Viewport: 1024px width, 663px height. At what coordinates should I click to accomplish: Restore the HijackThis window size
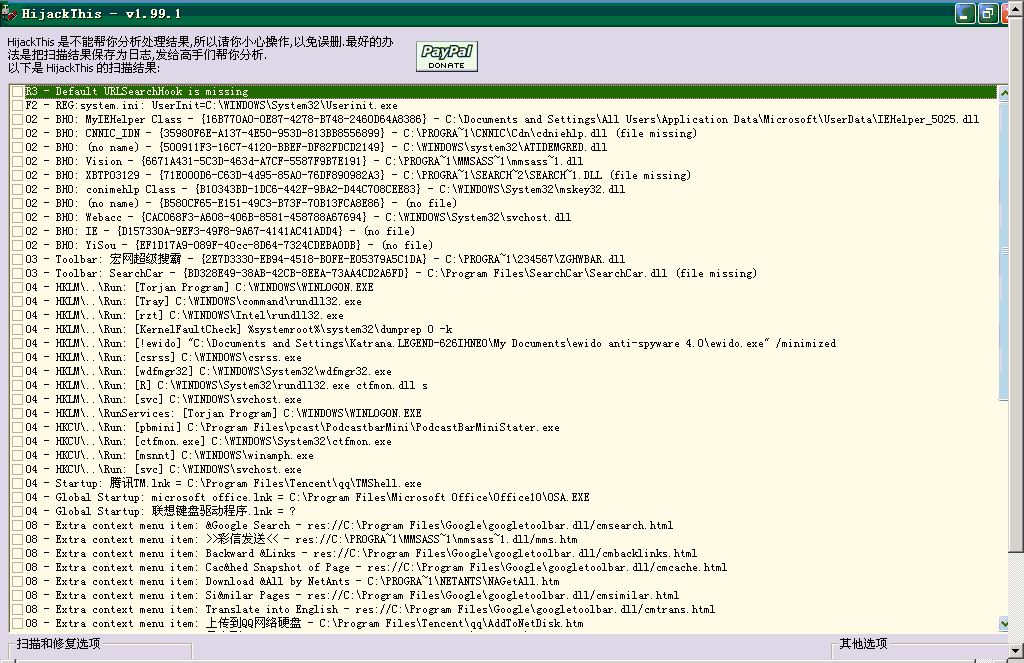(x=989, y=13)
